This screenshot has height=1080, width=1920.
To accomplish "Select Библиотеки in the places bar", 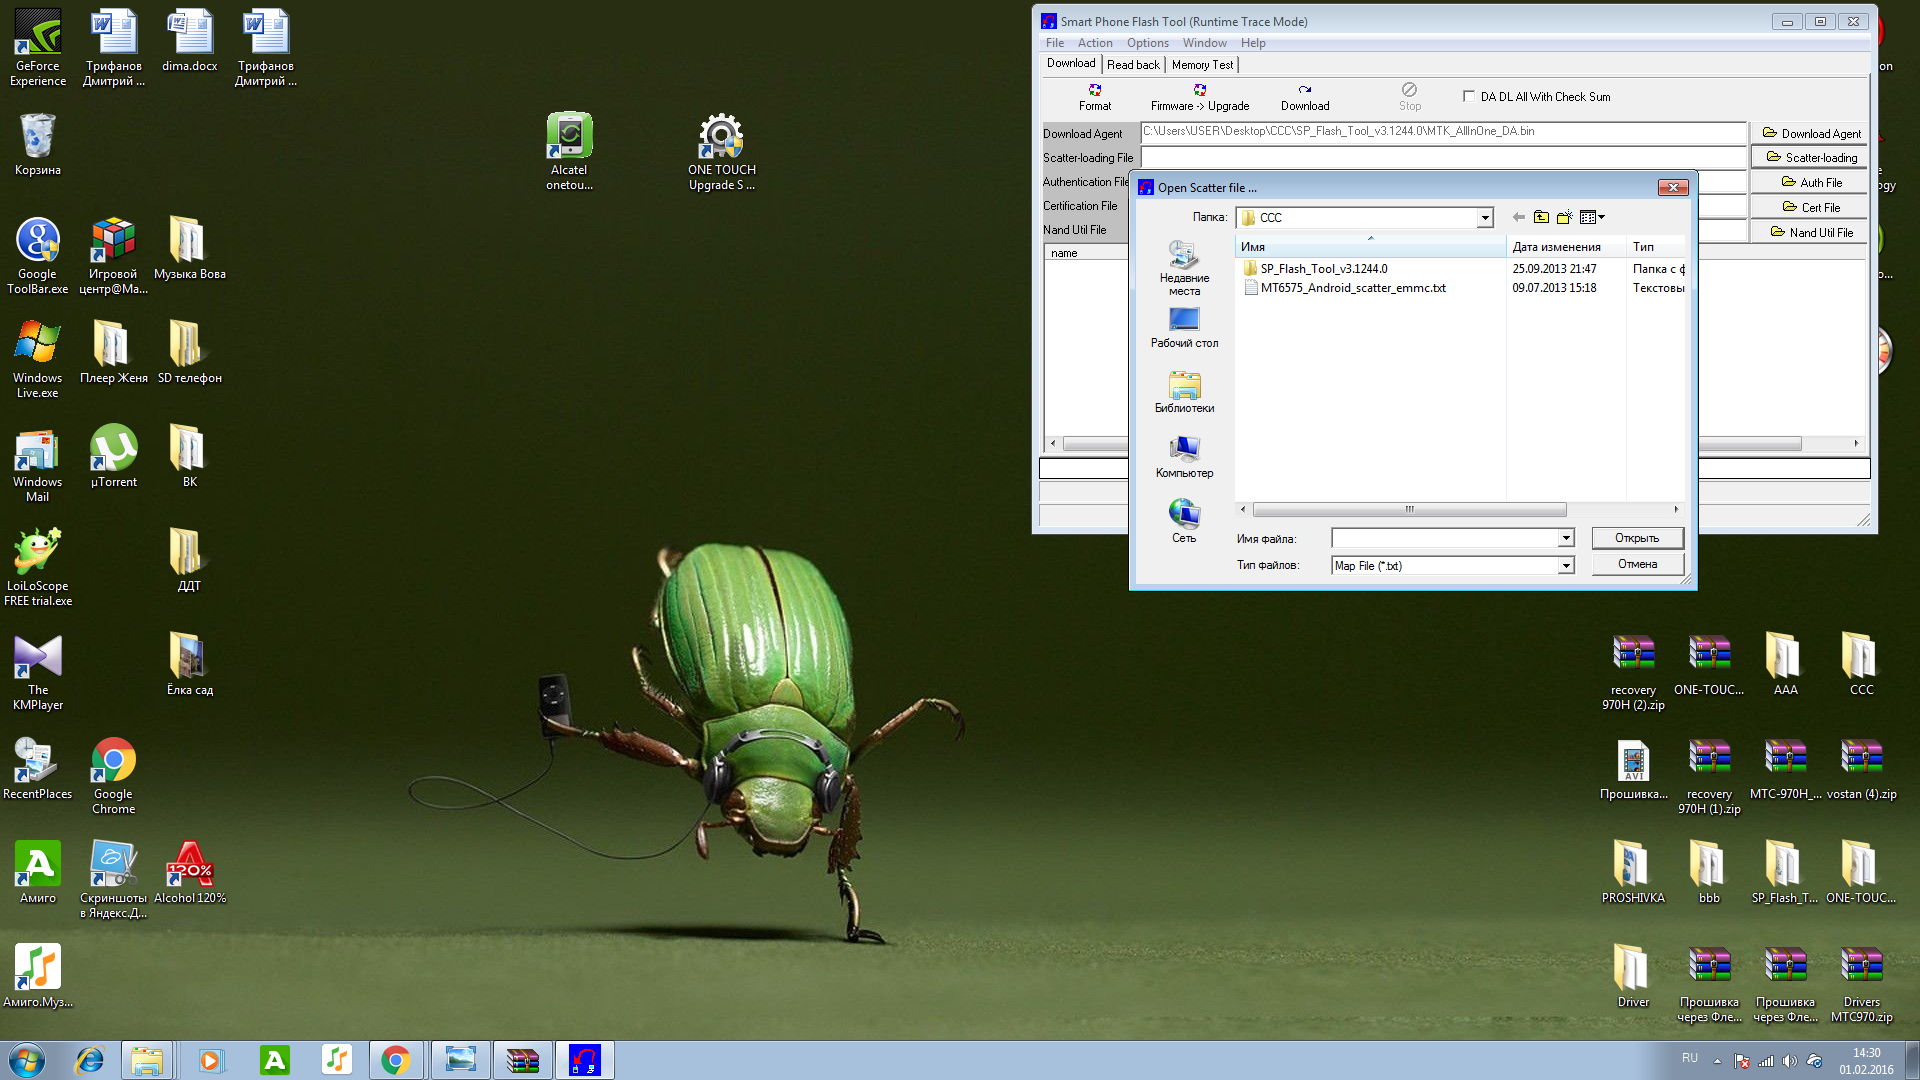I will [x=1184, y=391].
